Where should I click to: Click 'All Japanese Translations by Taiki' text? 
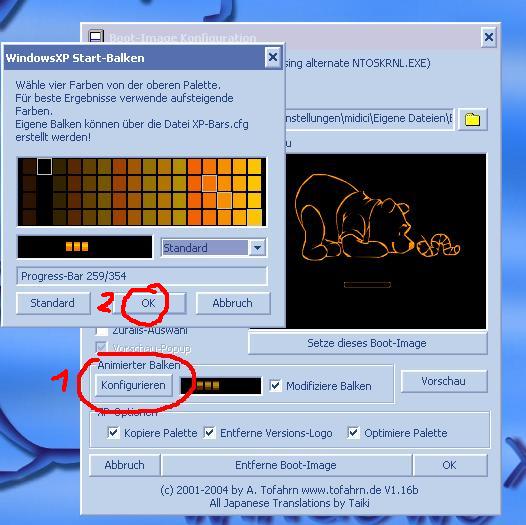[x=289, y=503]
